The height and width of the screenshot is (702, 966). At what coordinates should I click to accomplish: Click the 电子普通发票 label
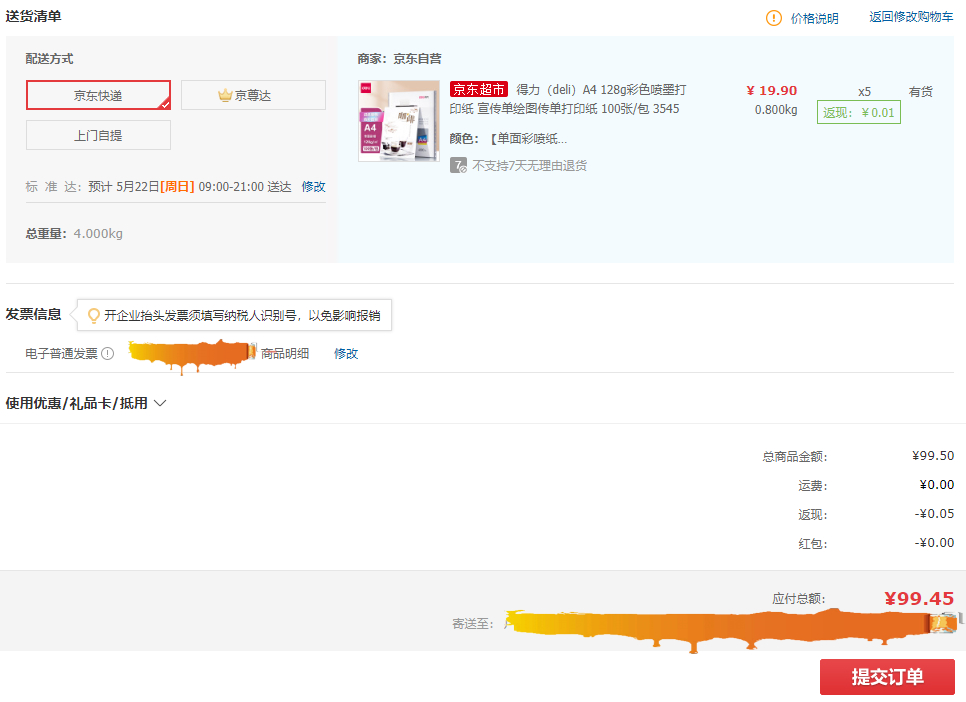pos(62,354)
